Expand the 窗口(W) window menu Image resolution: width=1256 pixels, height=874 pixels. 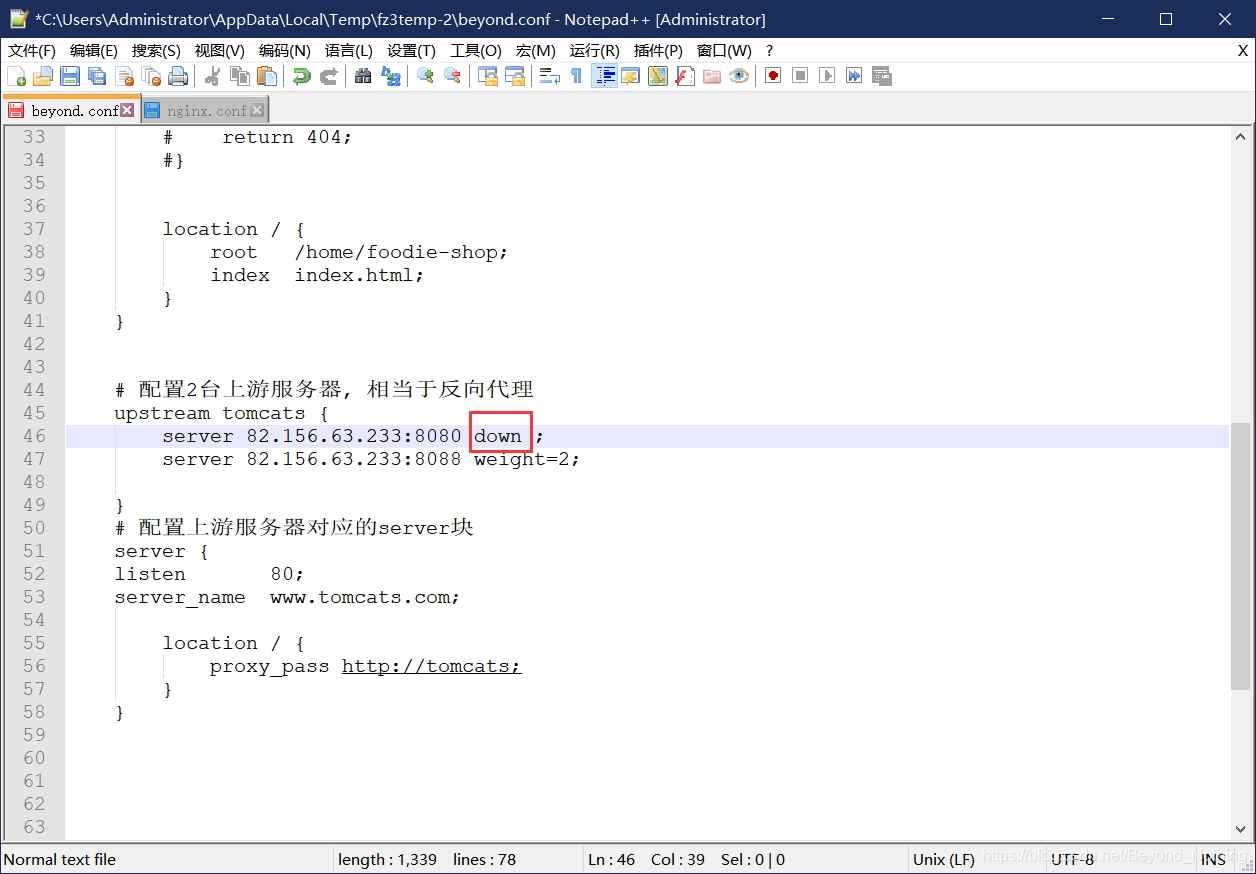pos(724,50)
